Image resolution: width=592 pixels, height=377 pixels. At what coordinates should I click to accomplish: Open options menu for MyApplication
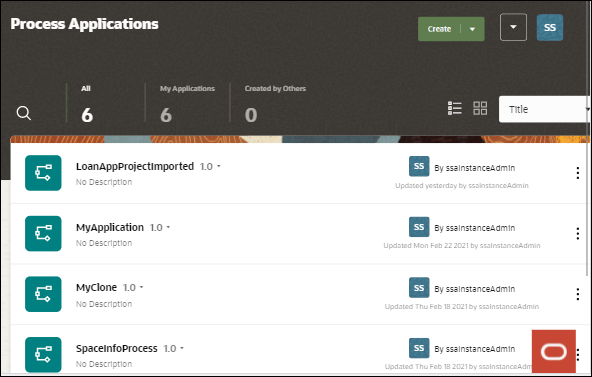tap(578, 234)
